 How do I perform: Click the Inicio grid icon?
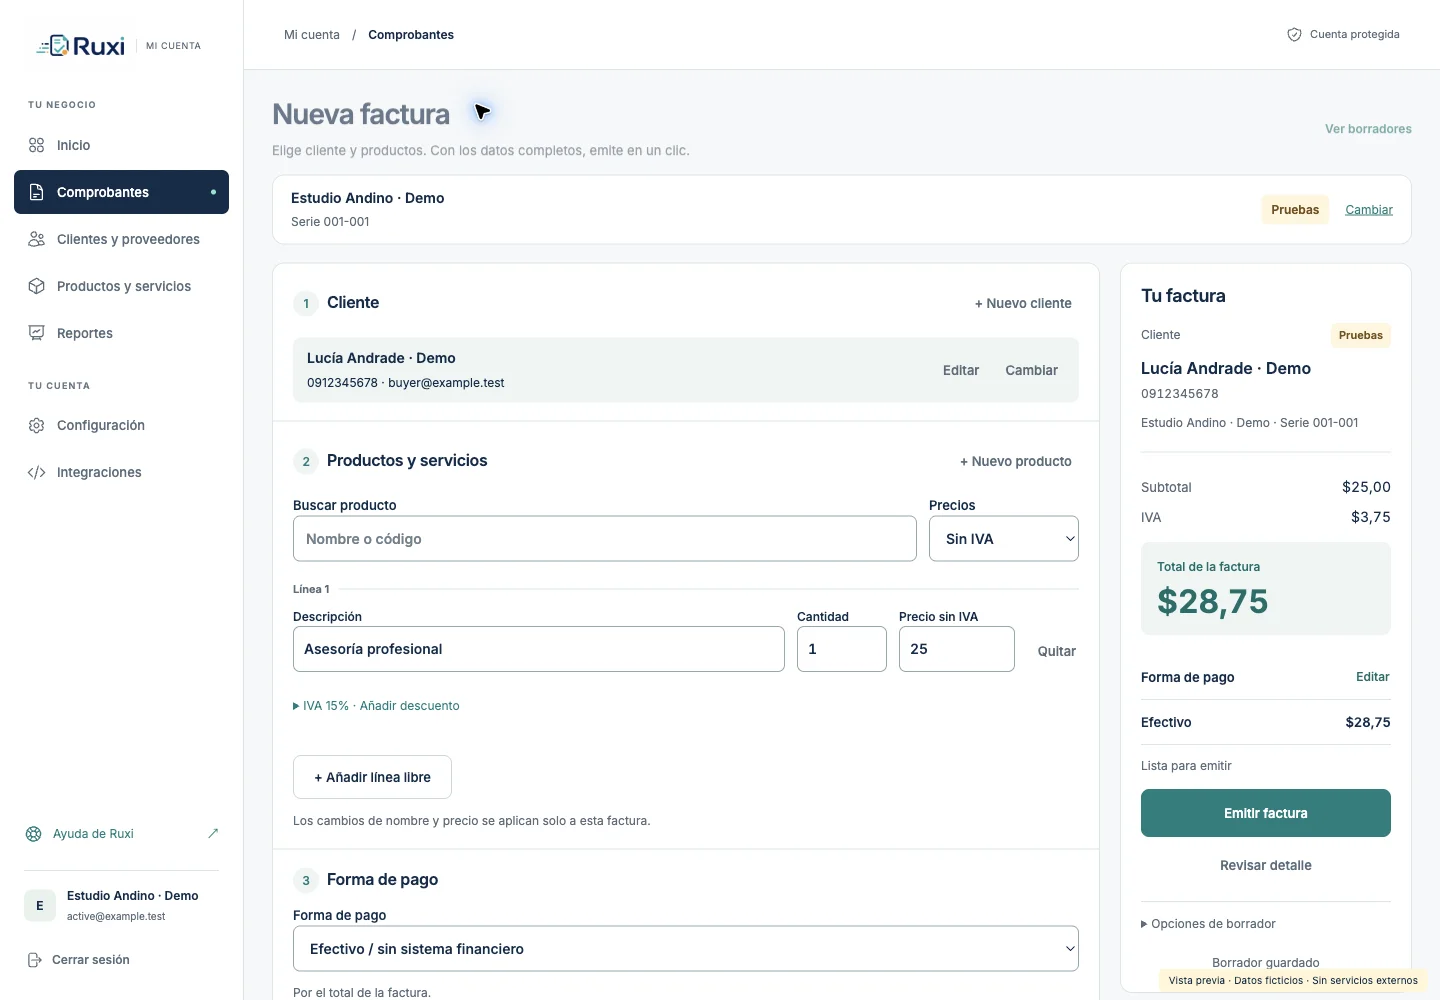click(36, 145)
